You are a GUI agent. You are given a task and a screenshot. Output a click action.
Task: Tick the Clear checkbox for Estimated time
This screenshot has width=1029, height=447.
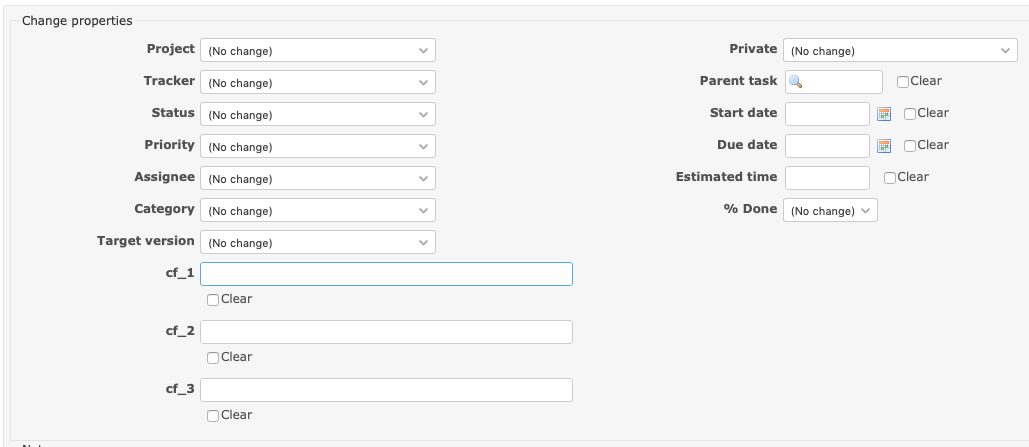(890, 178)
